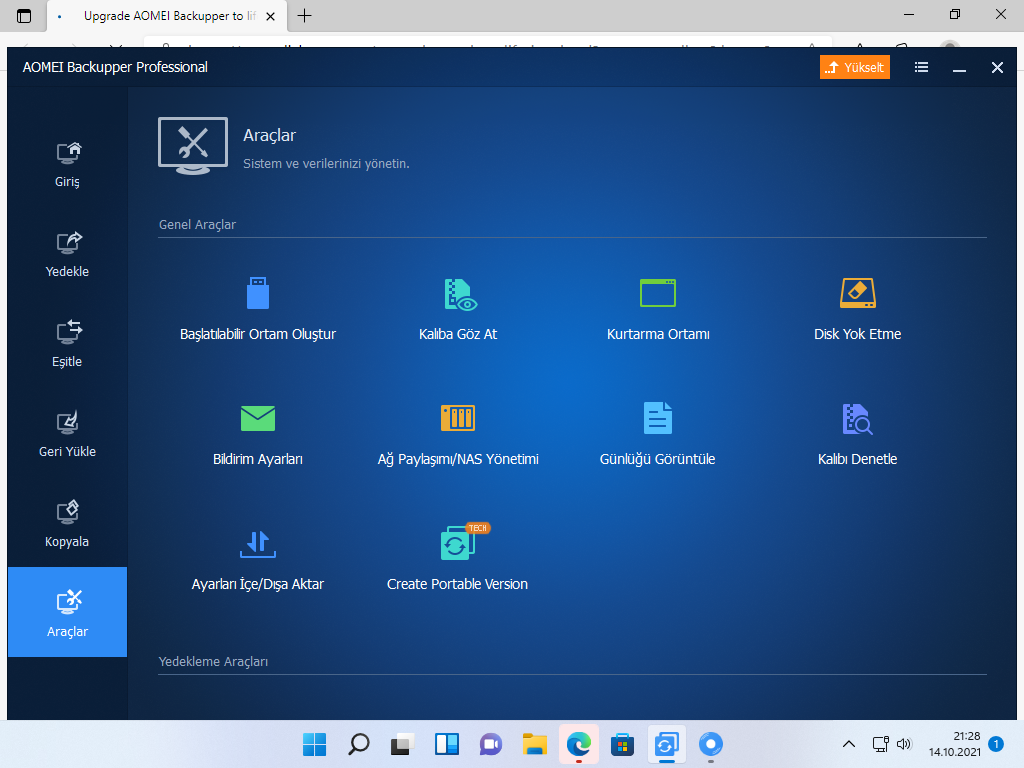Open Başlatılabilir Ortam Oluştur tool
The height and width of the screenshot is (768, 1024).
pos(258,310)
